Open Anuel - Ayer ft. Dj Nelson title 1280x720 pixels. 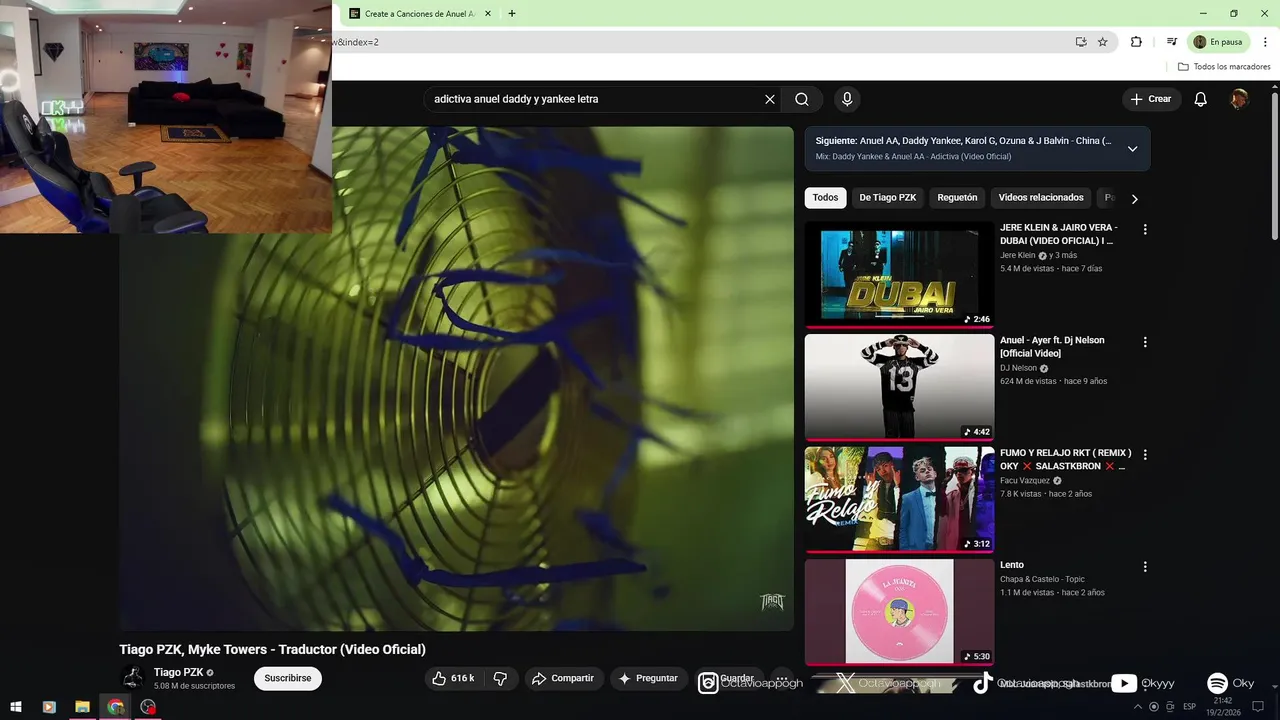pyautogui.click(x=1052, y=347)
